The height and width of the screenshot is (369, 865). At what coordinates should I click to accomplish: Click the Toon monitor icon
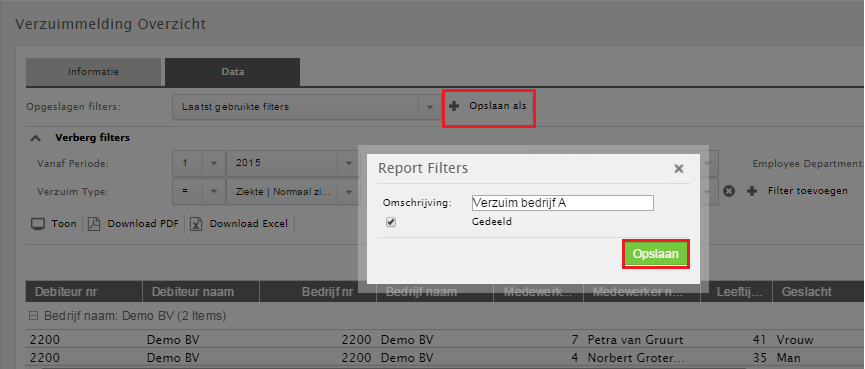38,224
